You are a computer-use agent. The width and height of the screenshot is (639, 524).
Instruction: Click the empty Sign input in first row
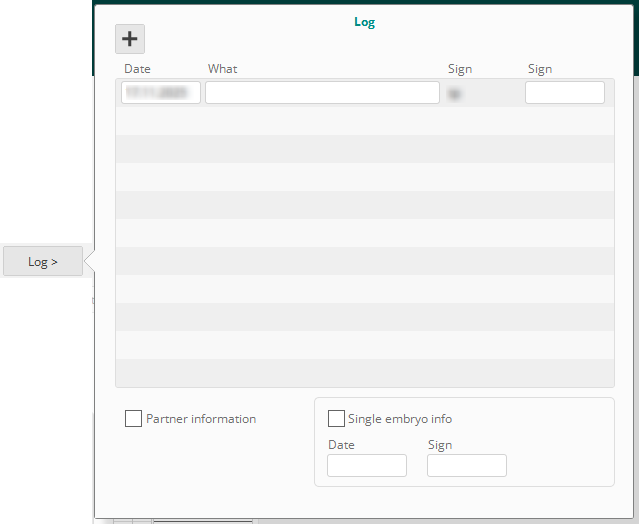tap(564, 93)
